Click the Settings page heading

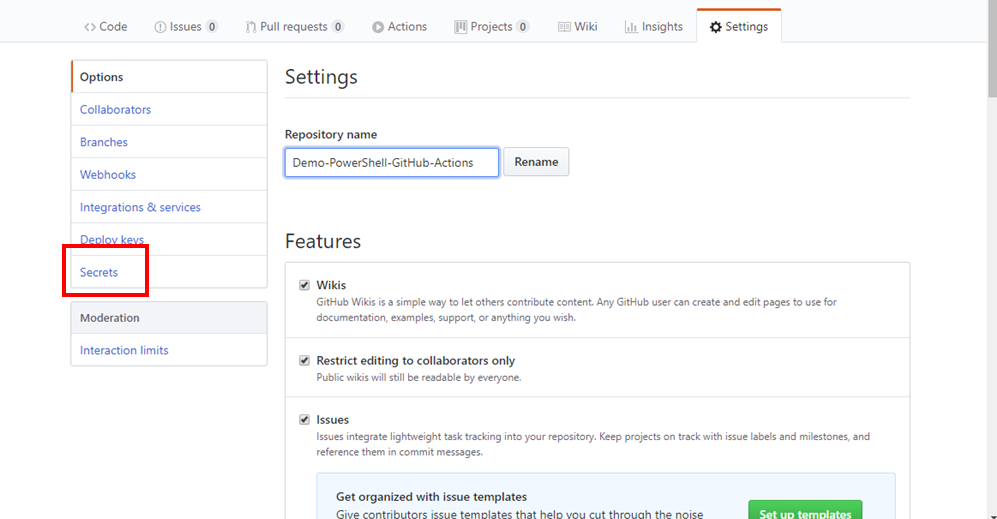click(321, 77)
